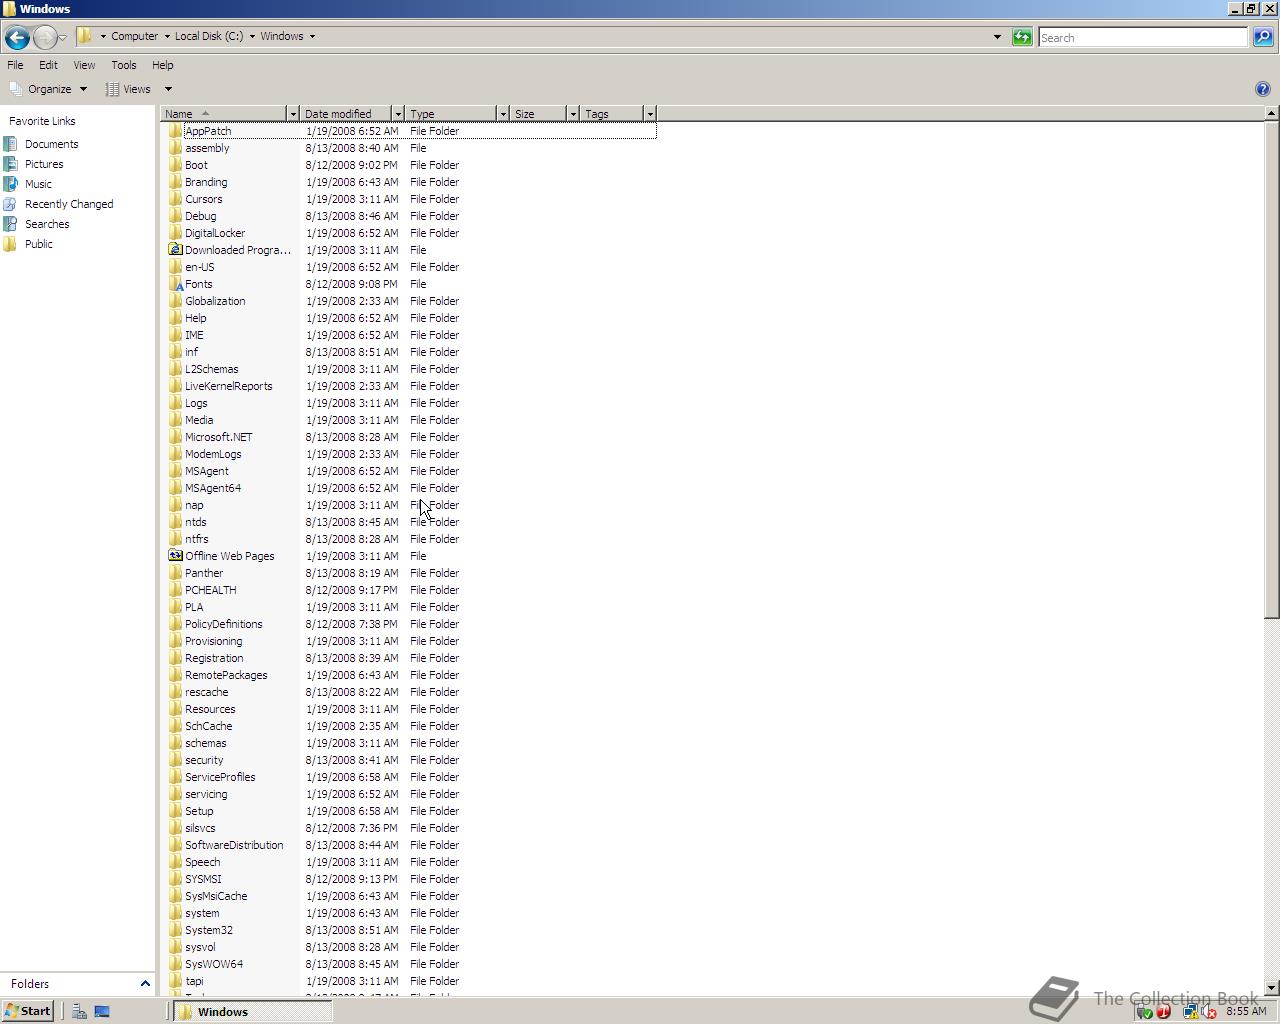The width and height of the screenshot is (1280, 1024).
Task: Click the Favorite Links heading
Action: [x=42, y=121]
